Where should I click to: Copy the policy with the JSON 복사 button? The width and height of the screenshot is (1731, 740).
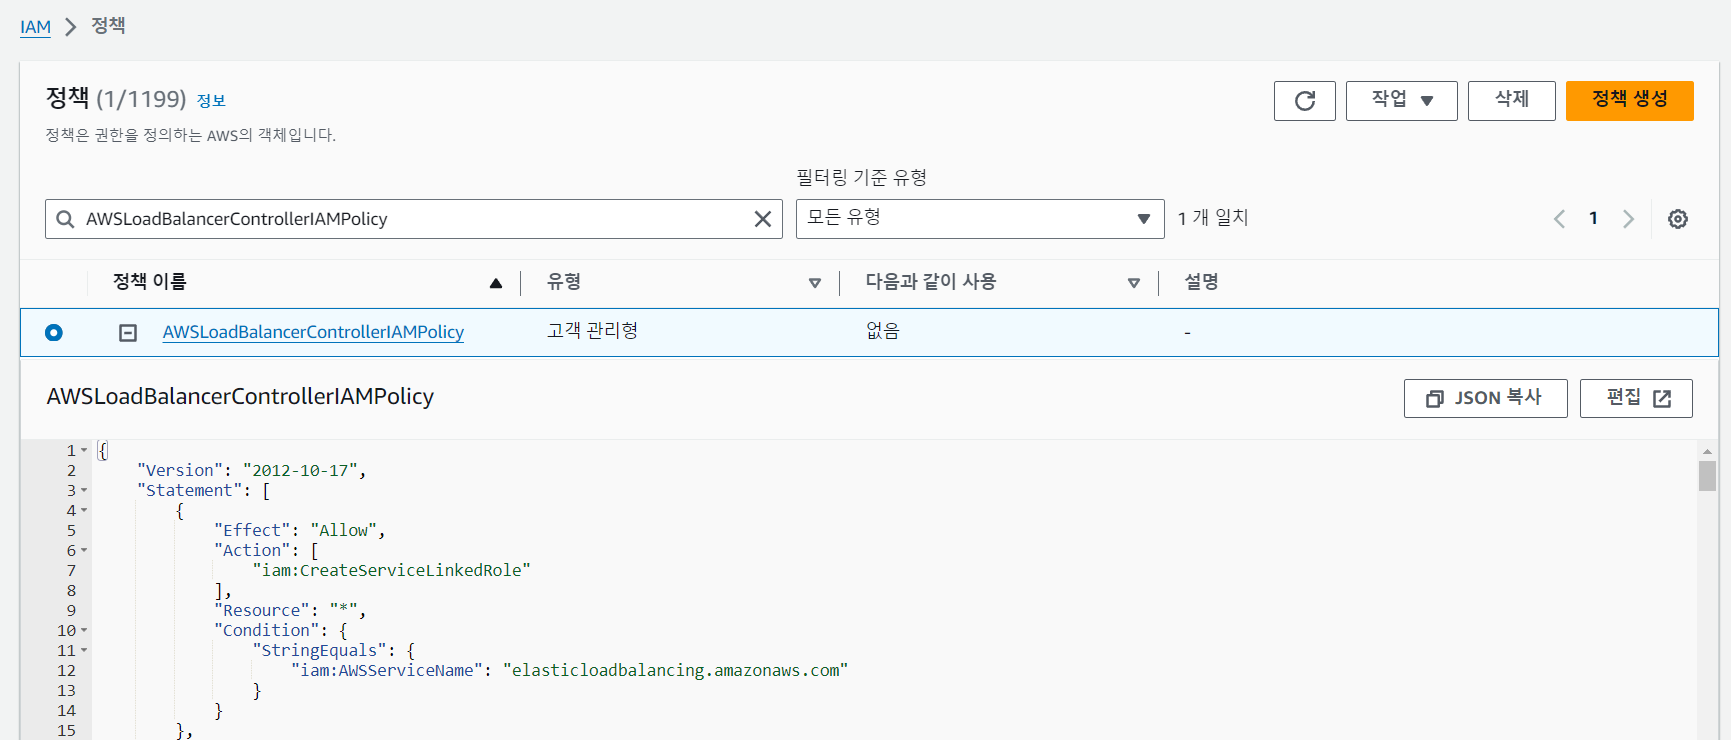[x=1485, y=398]
